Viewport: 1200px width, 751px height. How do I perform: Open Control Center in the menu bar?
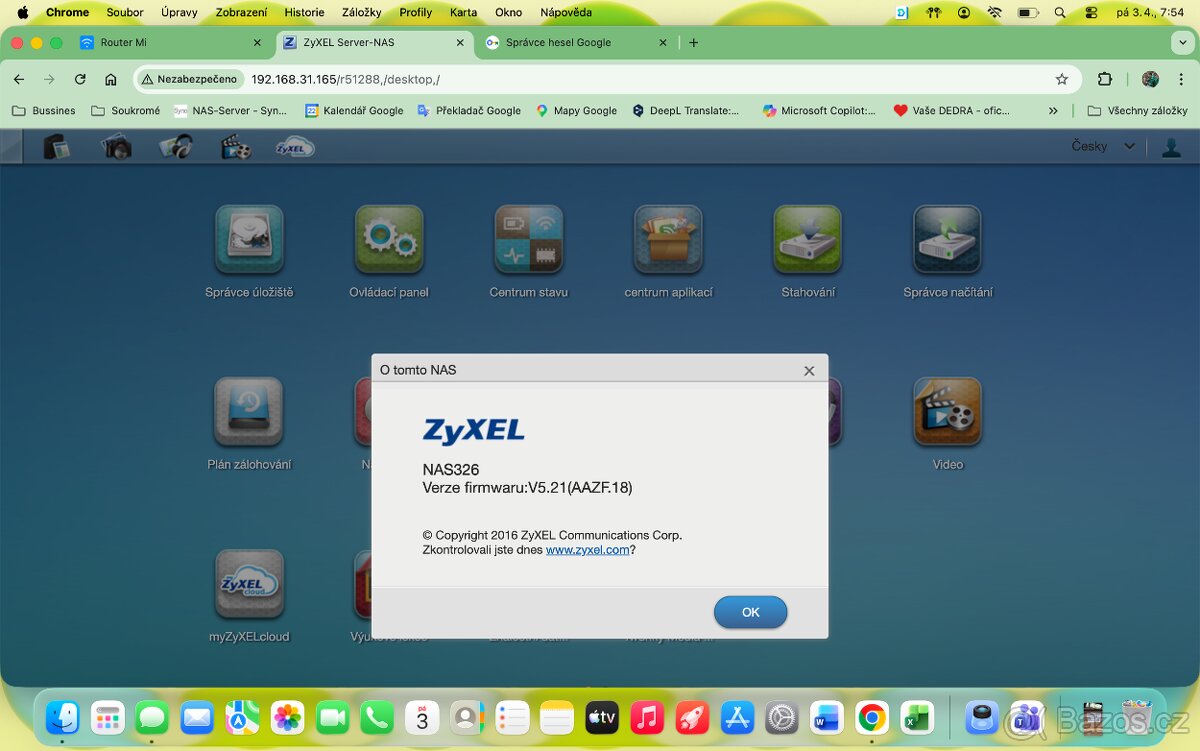pos(1090,13)
